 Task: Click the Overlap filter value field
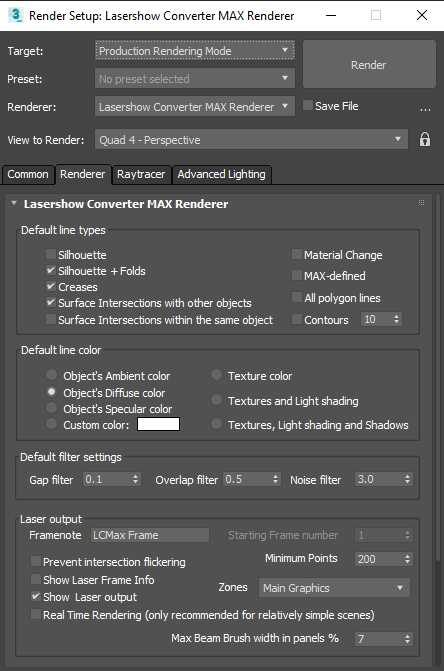tap(247, 479)
